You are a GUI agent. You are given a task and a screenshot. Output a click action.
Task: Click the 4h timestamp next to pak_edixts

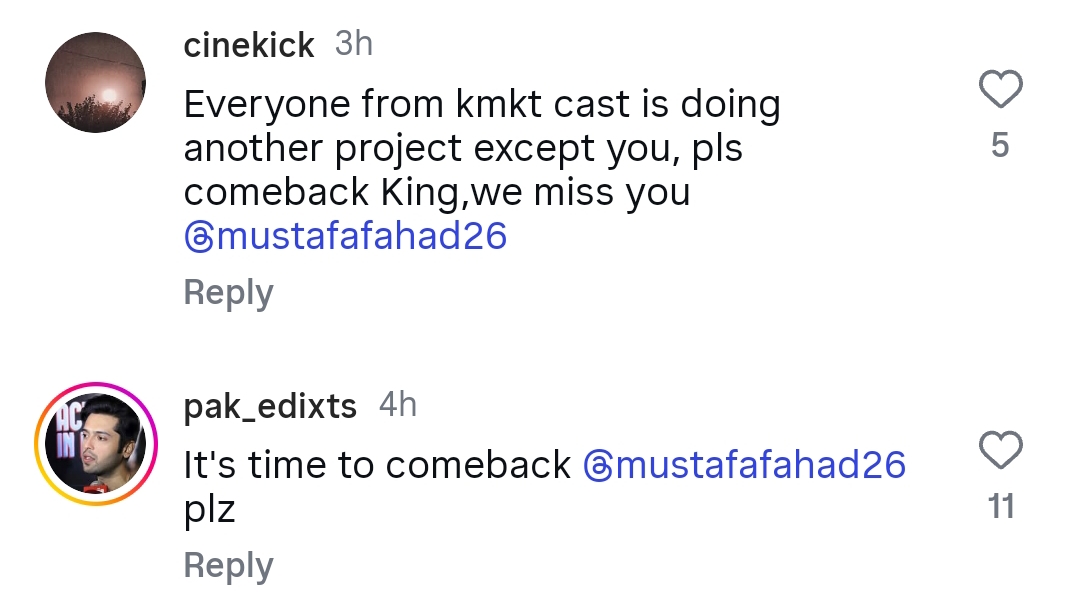[x=398, y=405]
